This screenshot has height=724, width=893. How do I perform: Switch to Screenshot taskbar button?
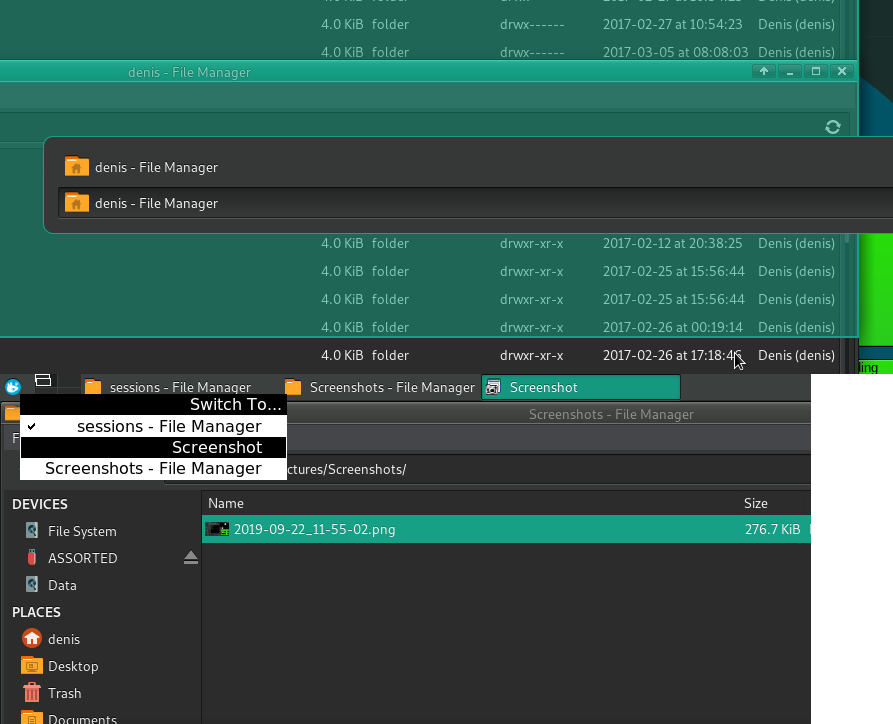coord(580,387)
